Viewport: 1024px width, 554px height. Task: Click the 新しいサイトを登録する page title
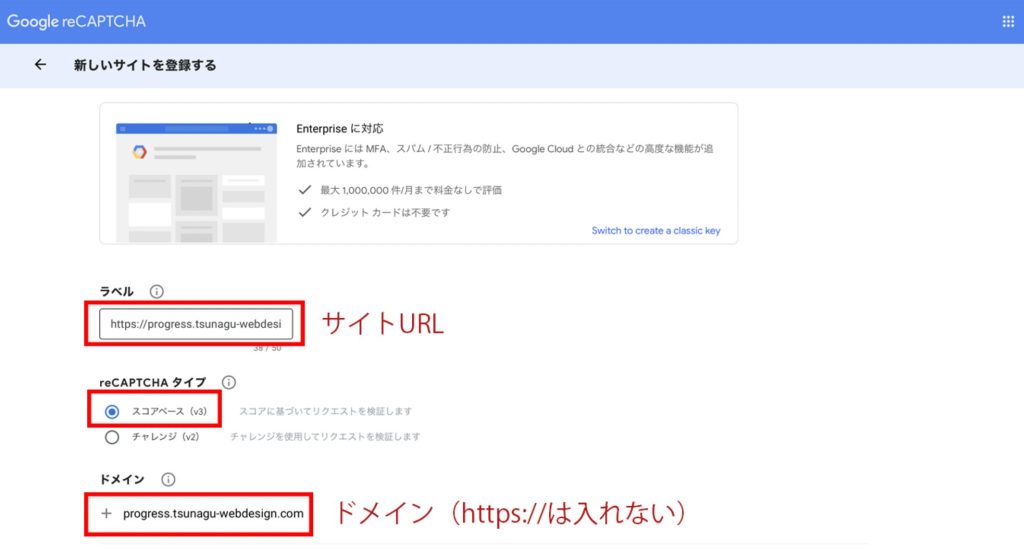coord(145,65)
